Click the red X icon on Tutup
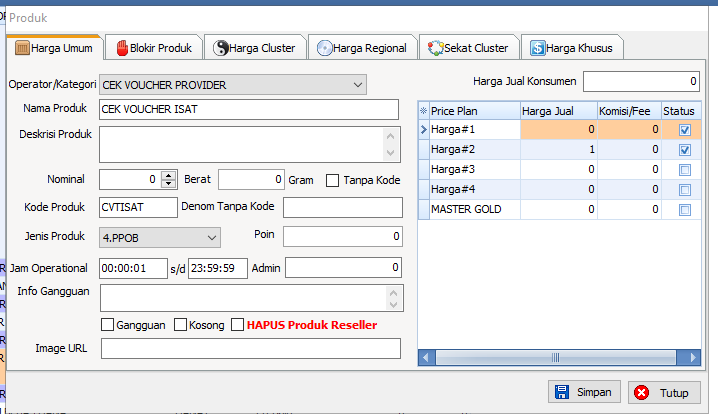This screenshot has width=718, height=414. pyautogui.click(x=642, y=392)
